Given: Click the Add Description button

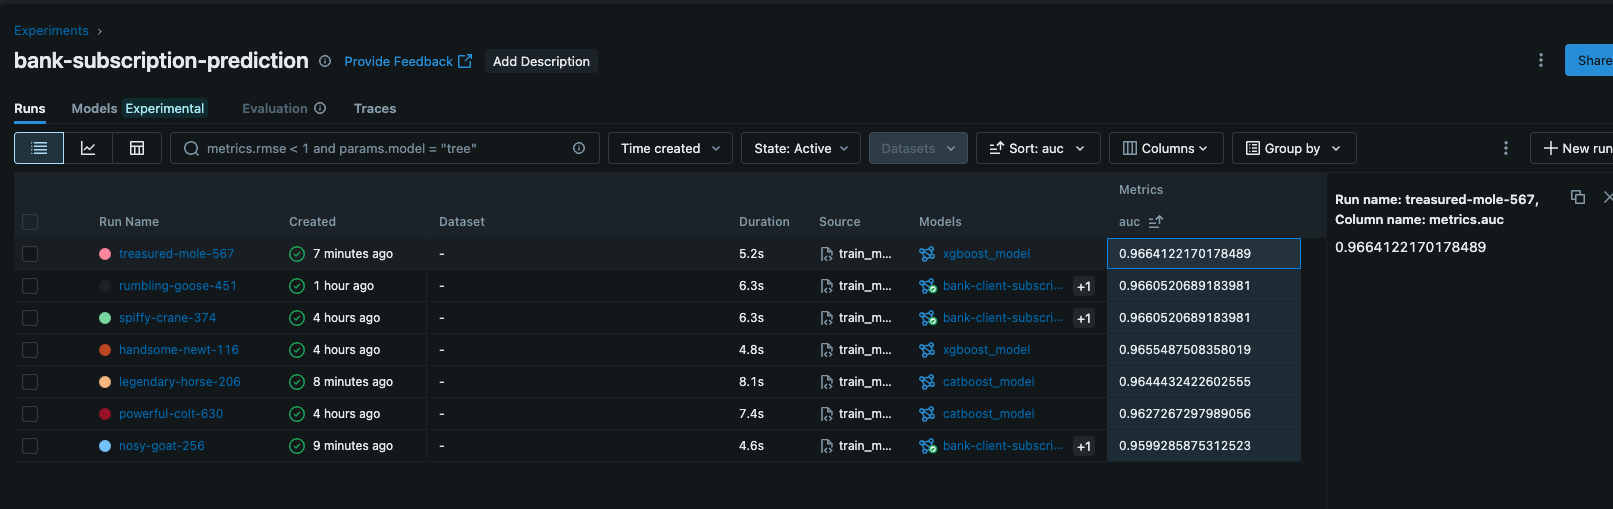Looking at the screenshot, I should [541, 61].
